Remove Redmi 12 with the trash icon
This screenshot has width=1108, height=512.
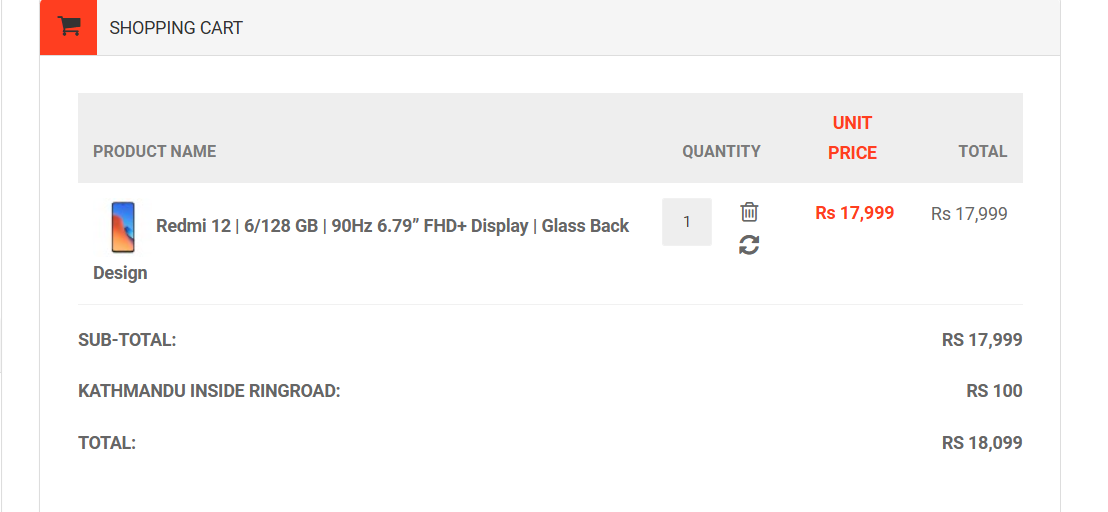(x=749, y=212)
